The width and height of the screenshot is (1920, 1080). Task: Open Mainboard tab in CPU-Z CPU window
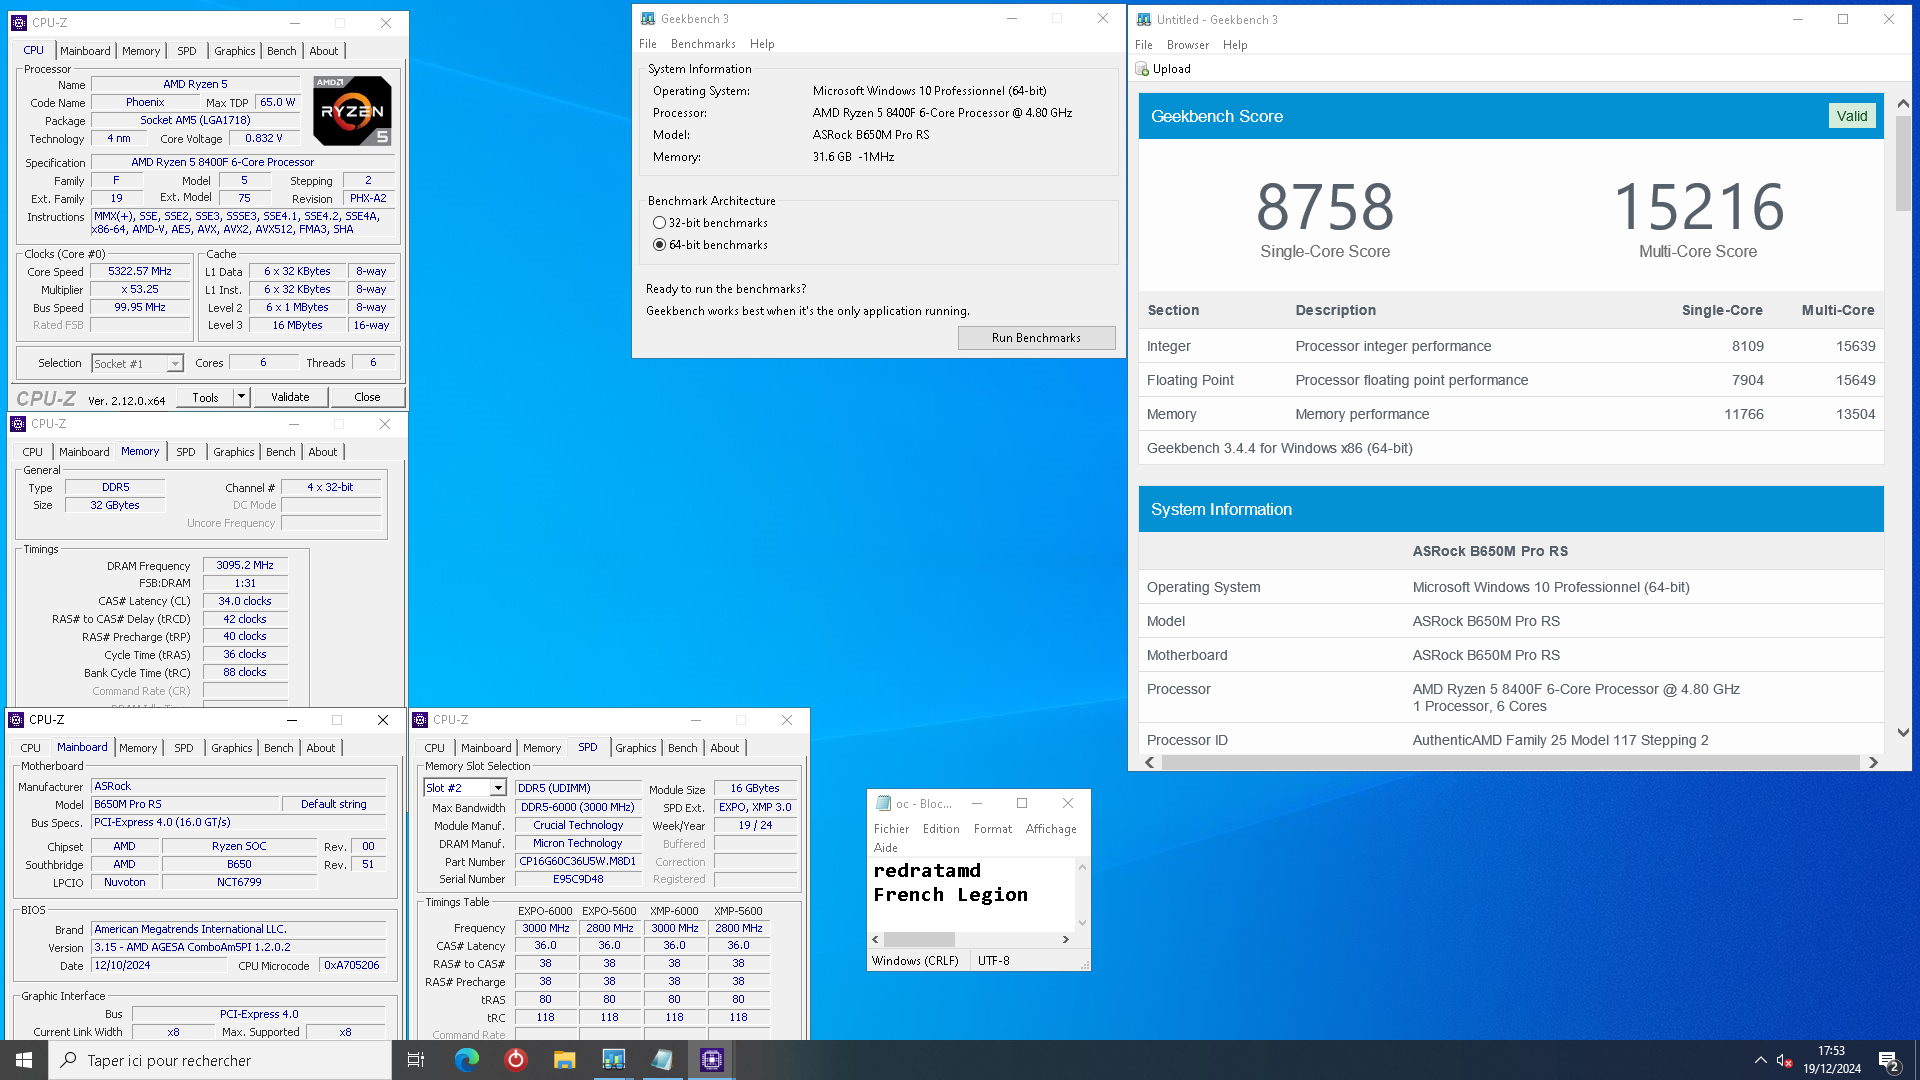(x=85, y=51)
